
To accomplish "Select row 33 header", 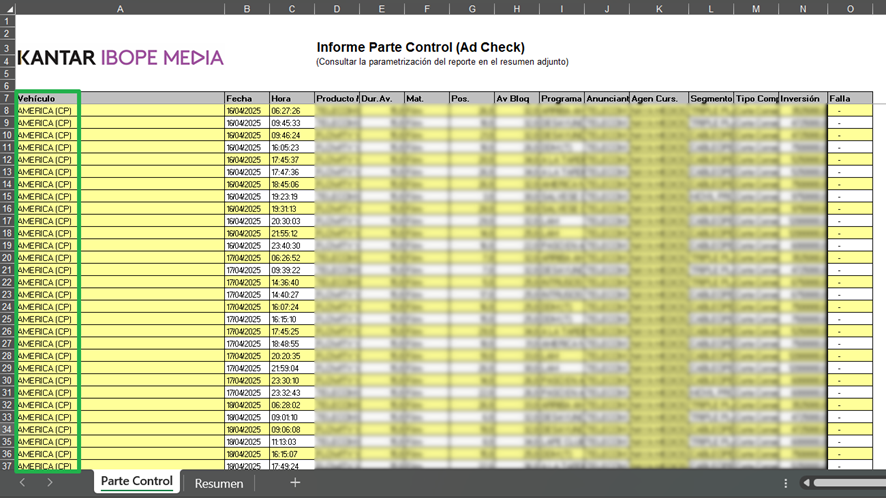I will 7,417.
